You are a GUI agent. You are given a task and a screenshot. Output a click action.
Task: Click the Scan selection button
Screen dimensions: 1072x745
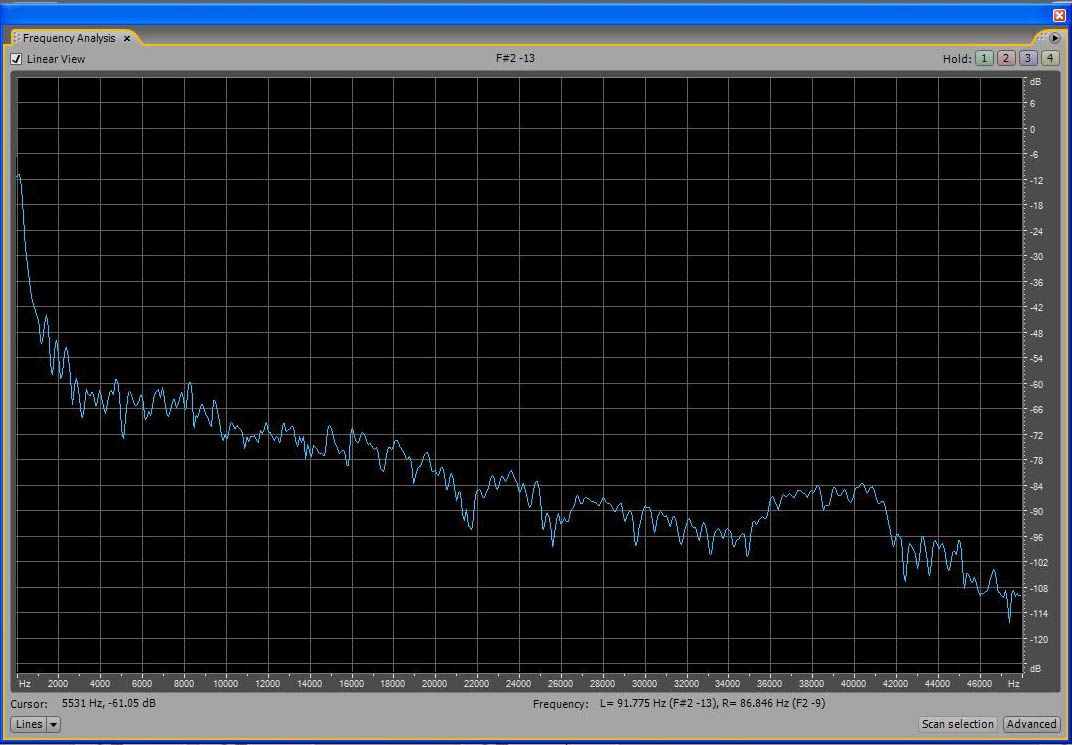coord(957,724)
